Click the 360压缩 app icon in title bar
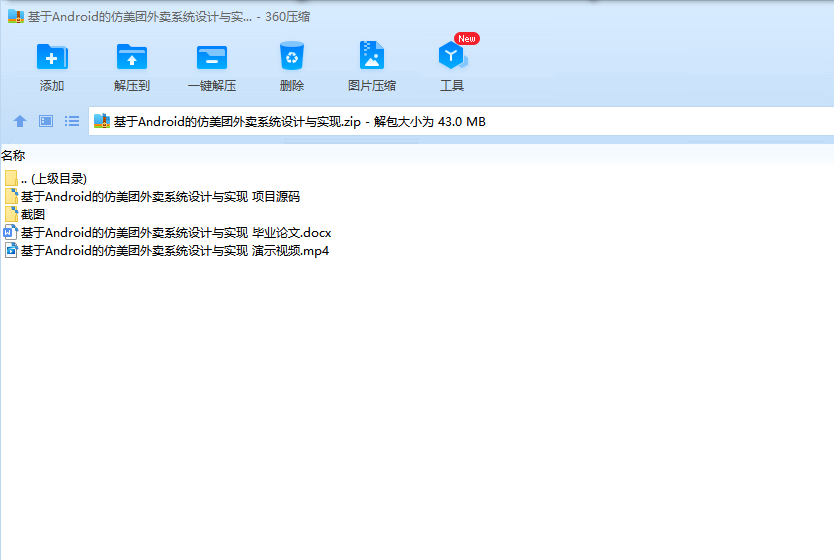The image size is (834, 560). 16,16
